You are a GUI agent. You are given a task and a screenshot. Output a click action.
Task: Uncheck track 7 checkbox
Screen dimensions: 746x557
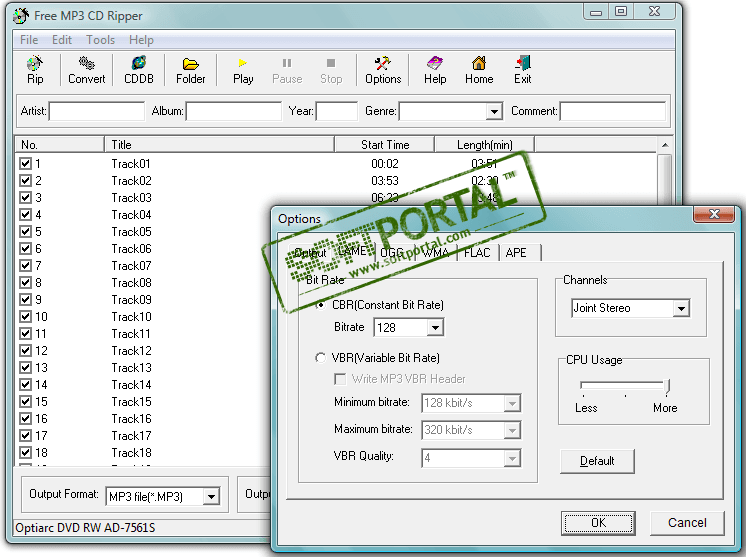click(25, 265)
